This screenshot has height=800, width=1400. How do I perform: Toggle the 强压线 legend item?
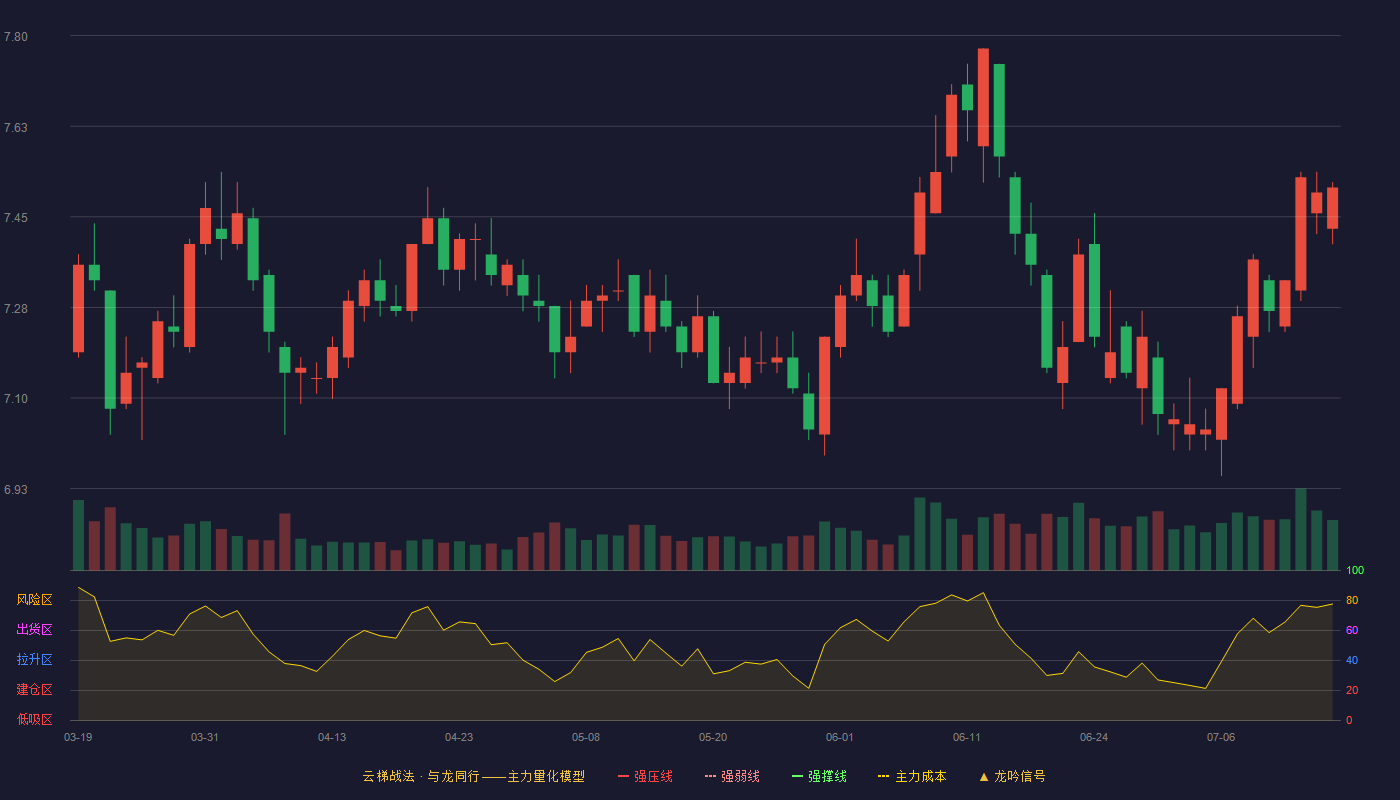click(645, 776)
